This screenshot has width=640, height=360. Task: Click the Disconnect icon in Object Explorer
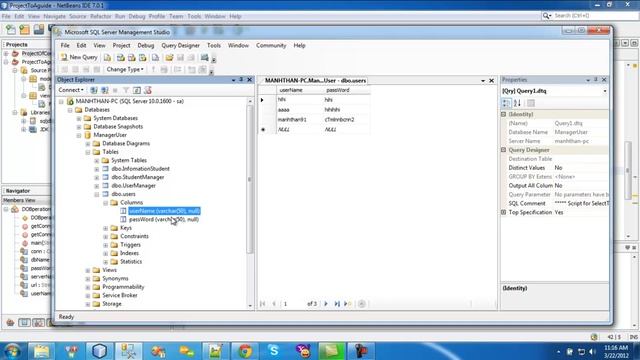tap(105, 90)
